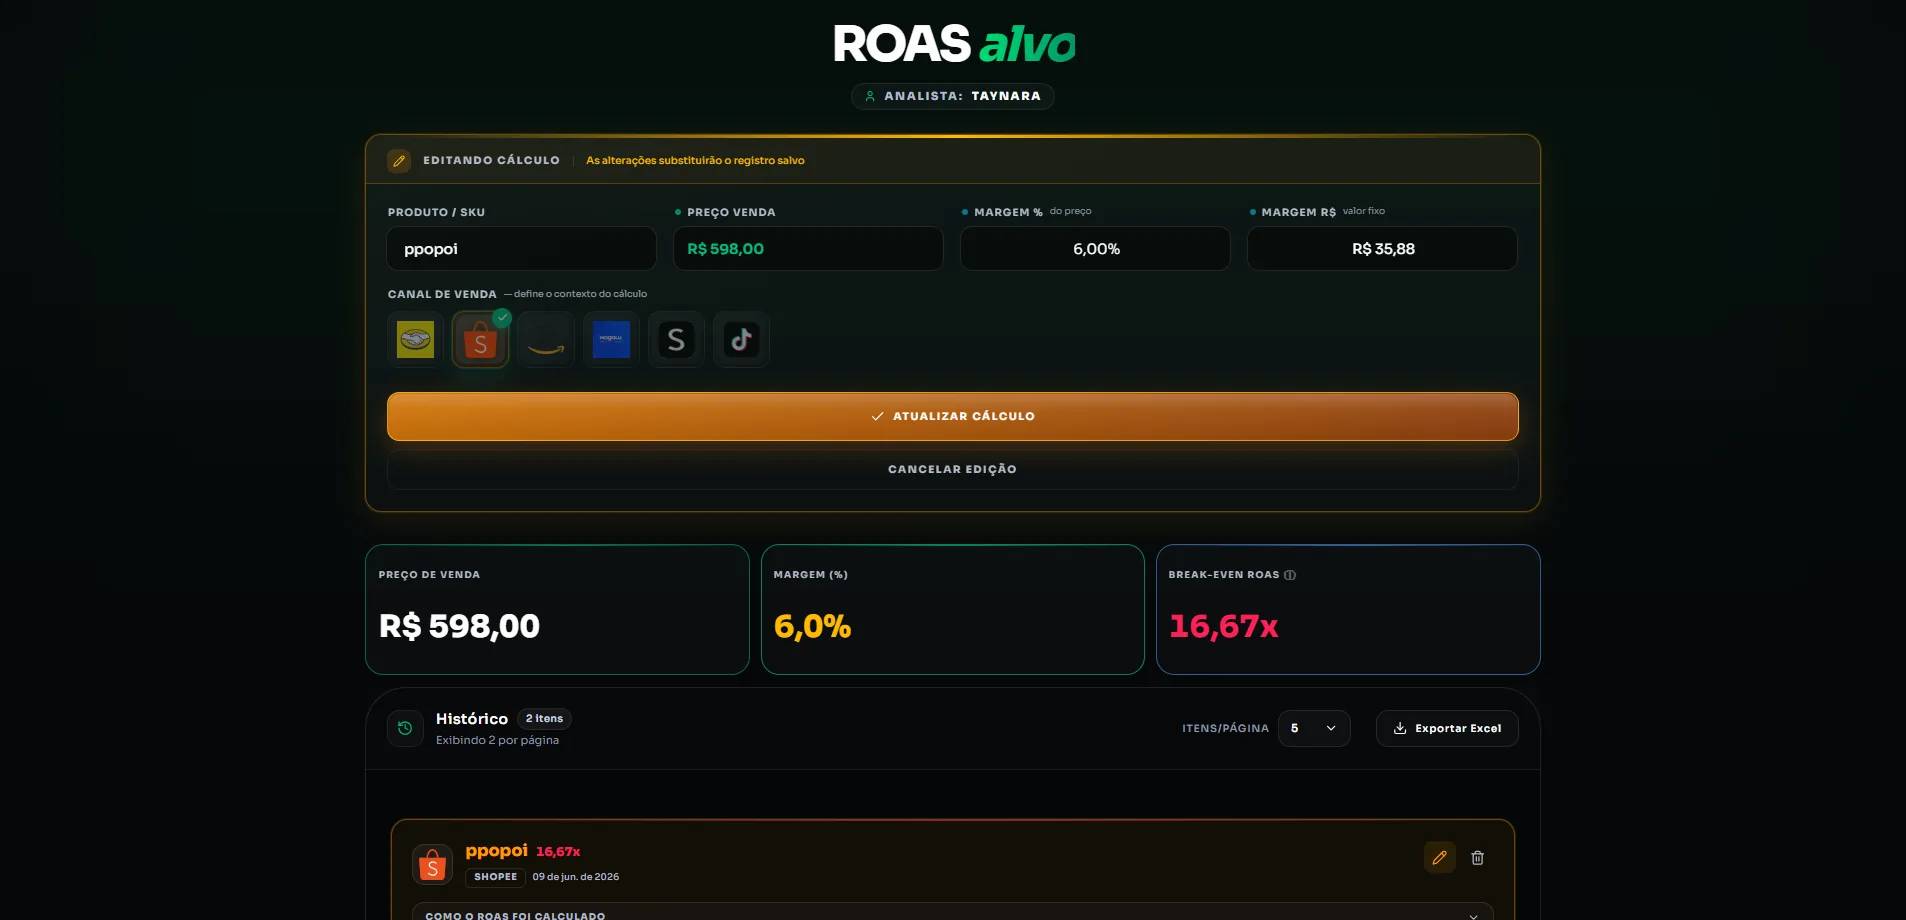Image resolution: width=1906 pixels, height=920 pixels.
Task: Click Atualizar Cálculo button
Action: click(952, 416)
